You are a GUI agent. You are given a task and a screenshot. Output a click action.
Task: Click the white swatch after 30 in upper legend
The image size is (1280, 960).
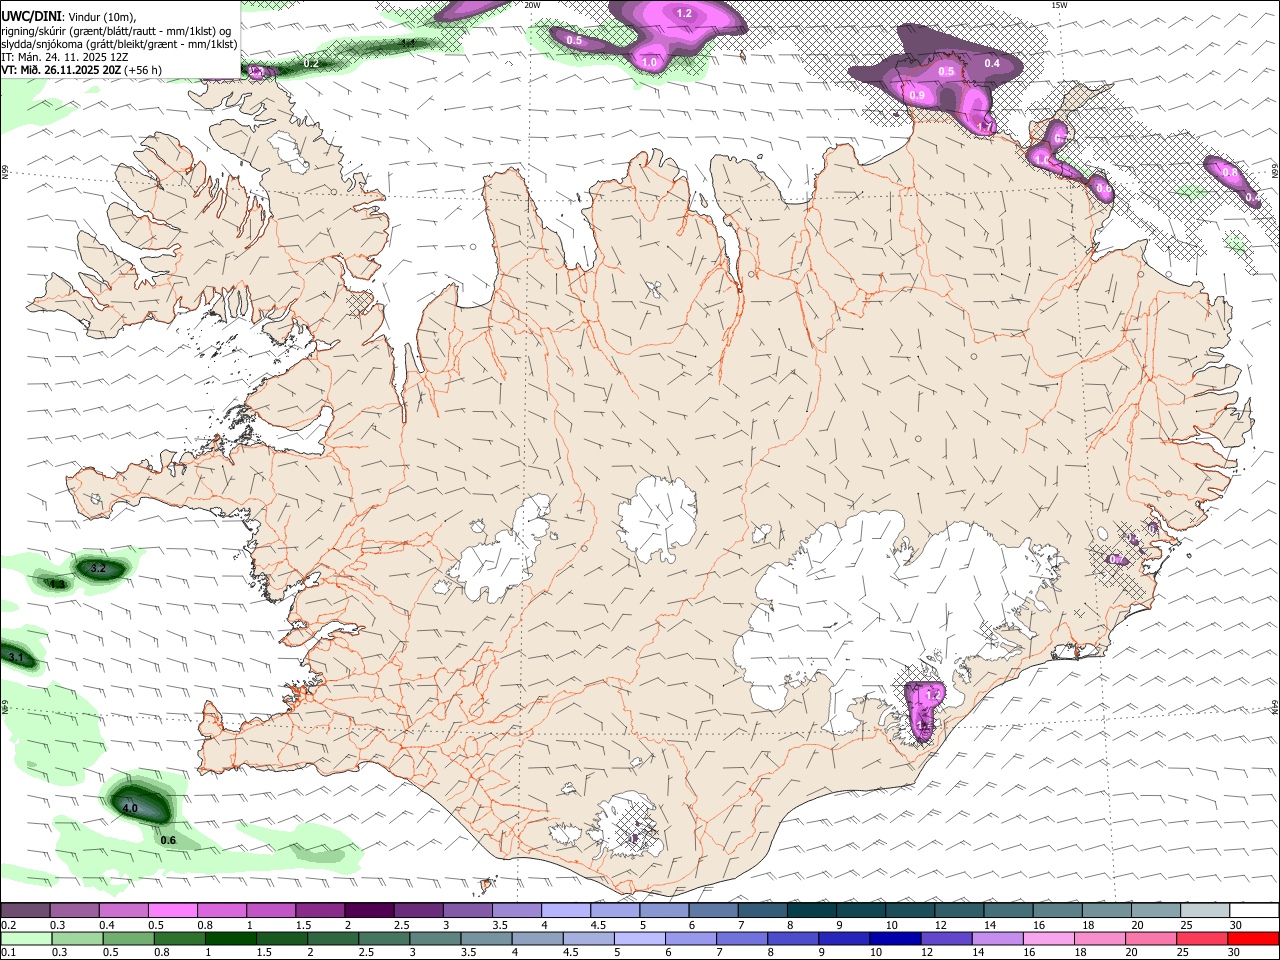pos(1254,910)
